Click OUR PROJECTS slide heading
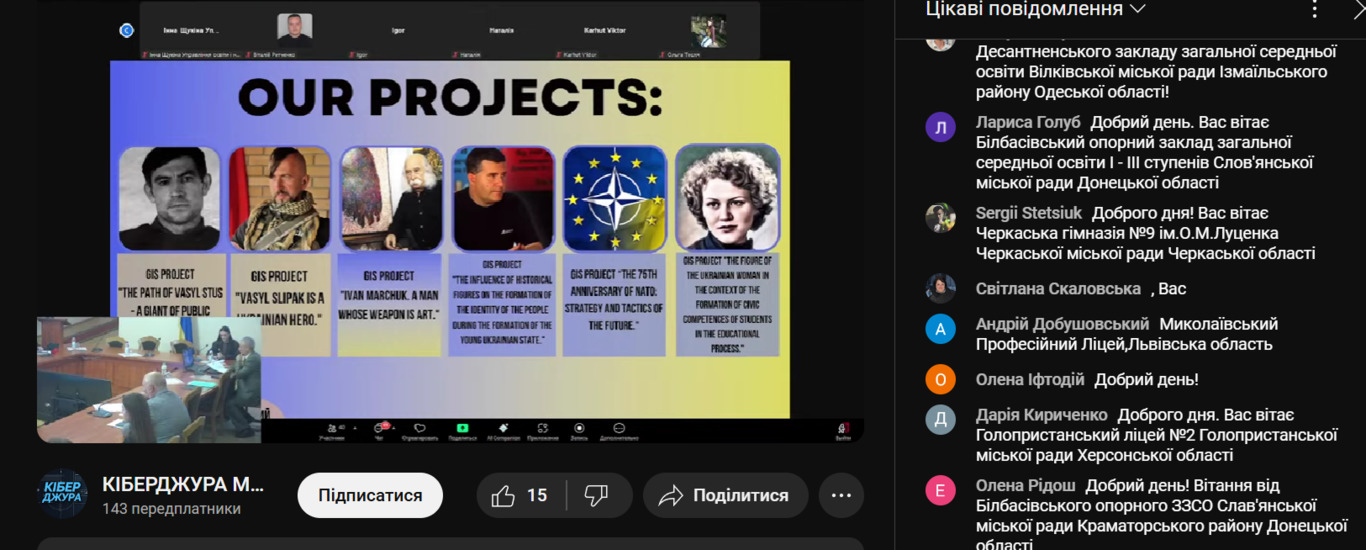 pos(450,98)
